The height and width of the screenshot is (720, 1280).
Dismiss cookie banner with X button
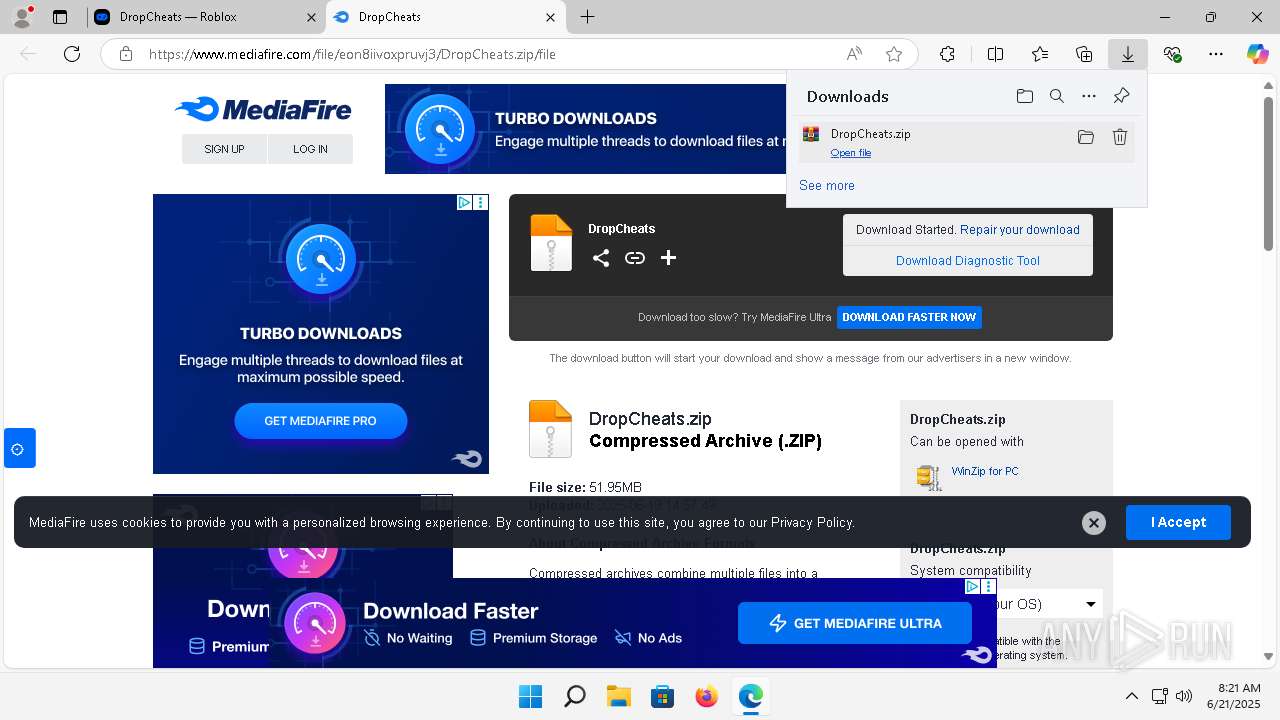point(1094,522)
